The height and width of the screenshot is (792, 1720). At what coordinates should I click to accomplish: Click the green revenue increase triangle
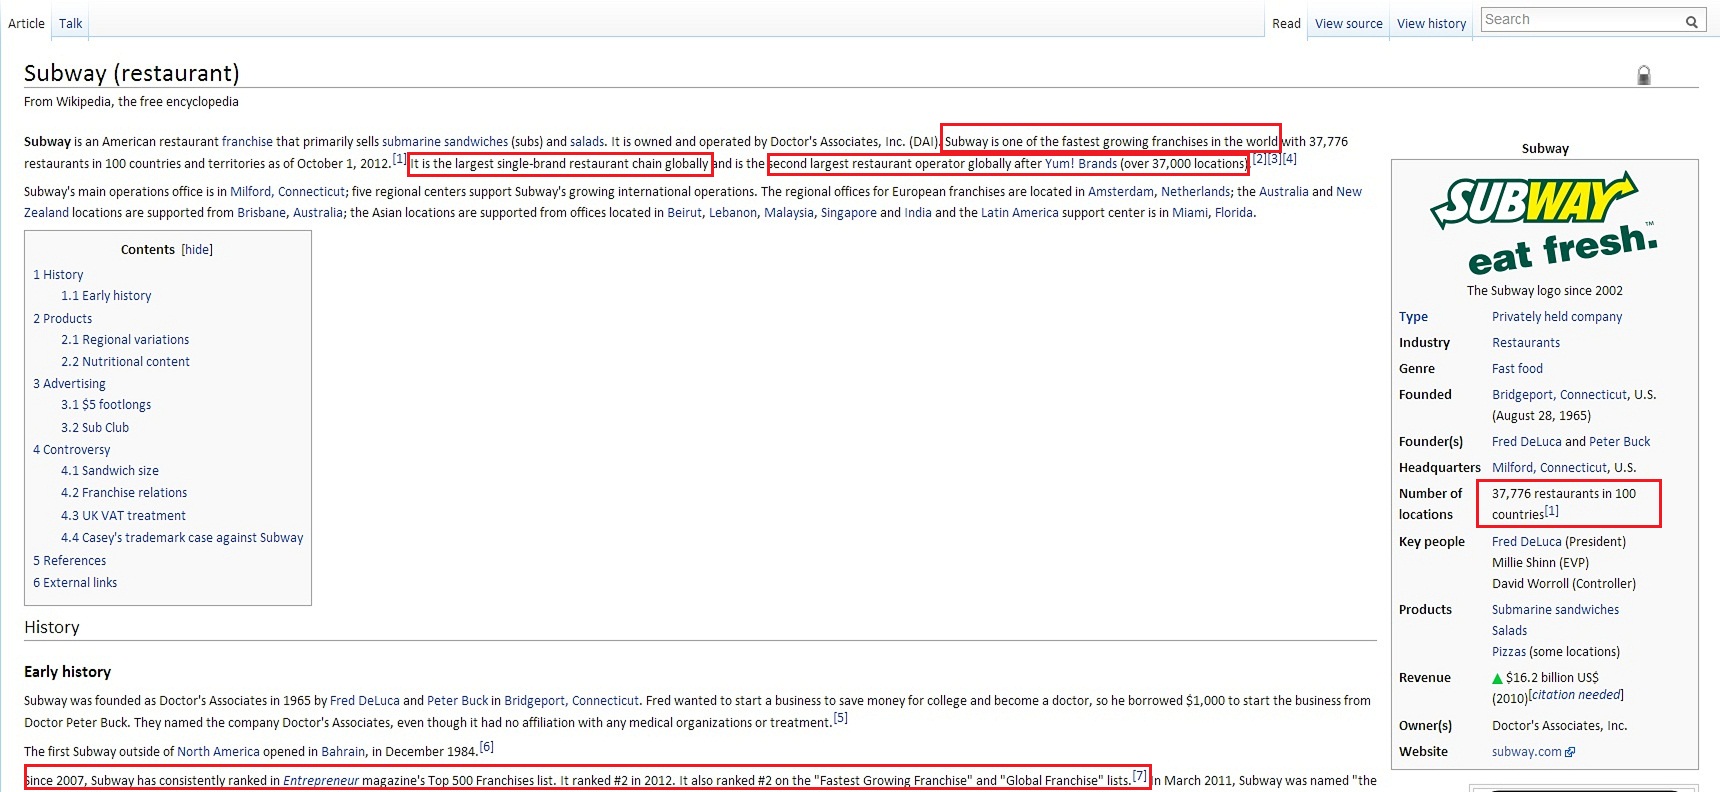click(1497, 678)
